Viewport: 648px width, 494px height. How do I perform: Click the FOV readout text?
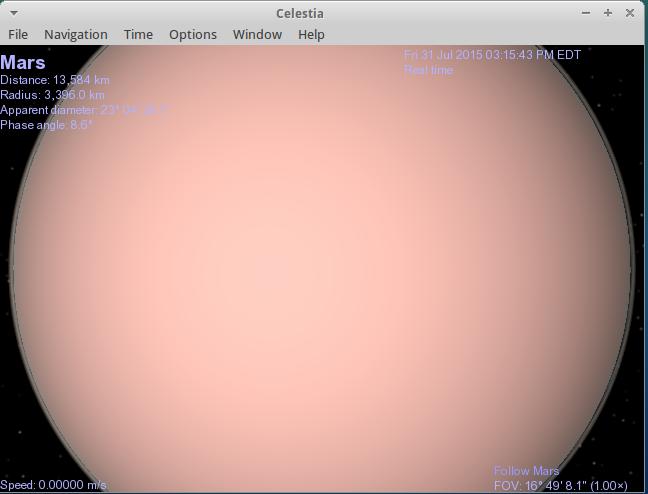(x=560, y=486)
